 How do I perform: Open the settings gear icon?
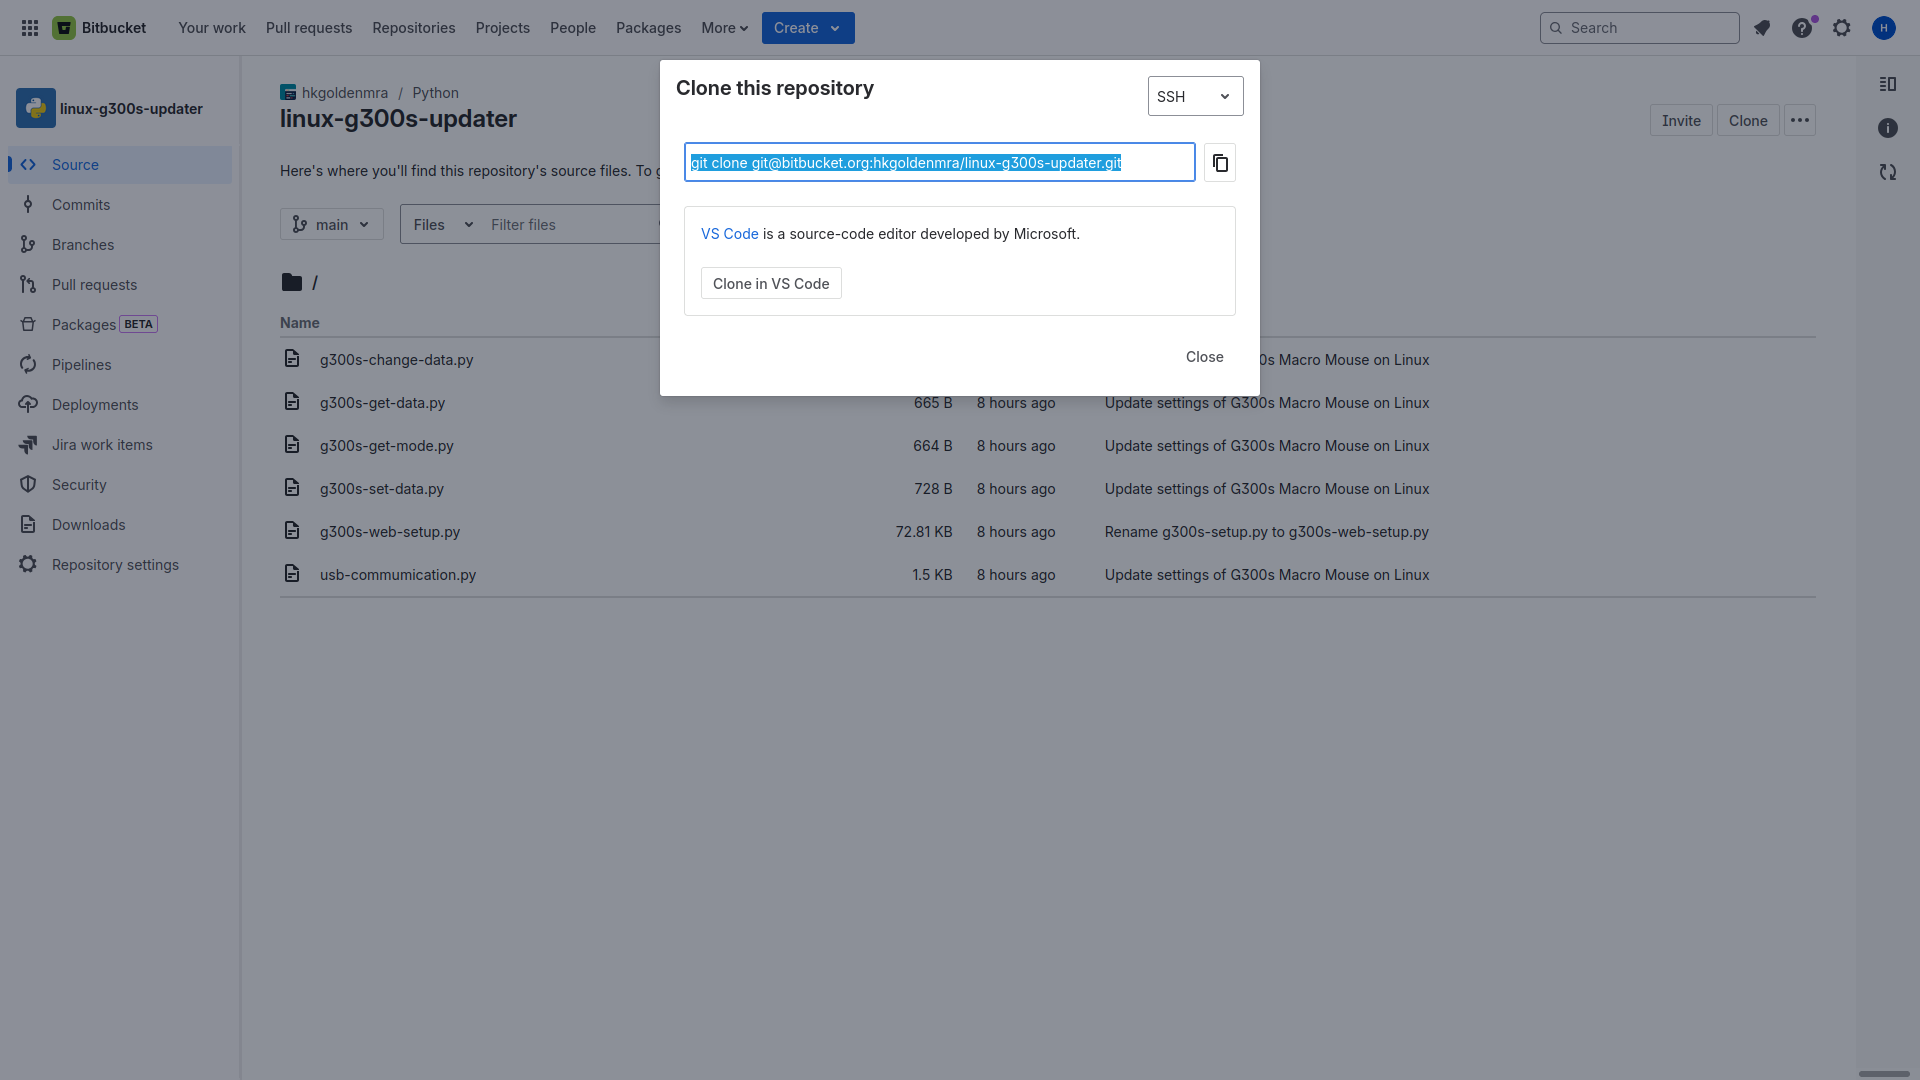pyautogui.click(x=1842, y=28)
